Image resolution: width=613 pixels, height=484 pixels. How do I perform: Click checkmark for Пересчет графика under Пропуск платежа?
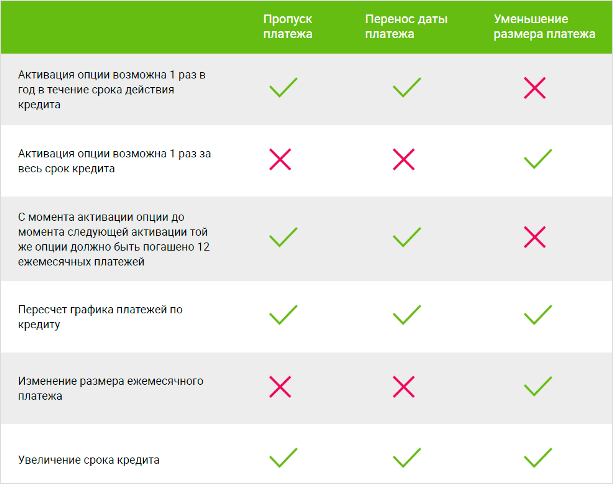(283, 315)
